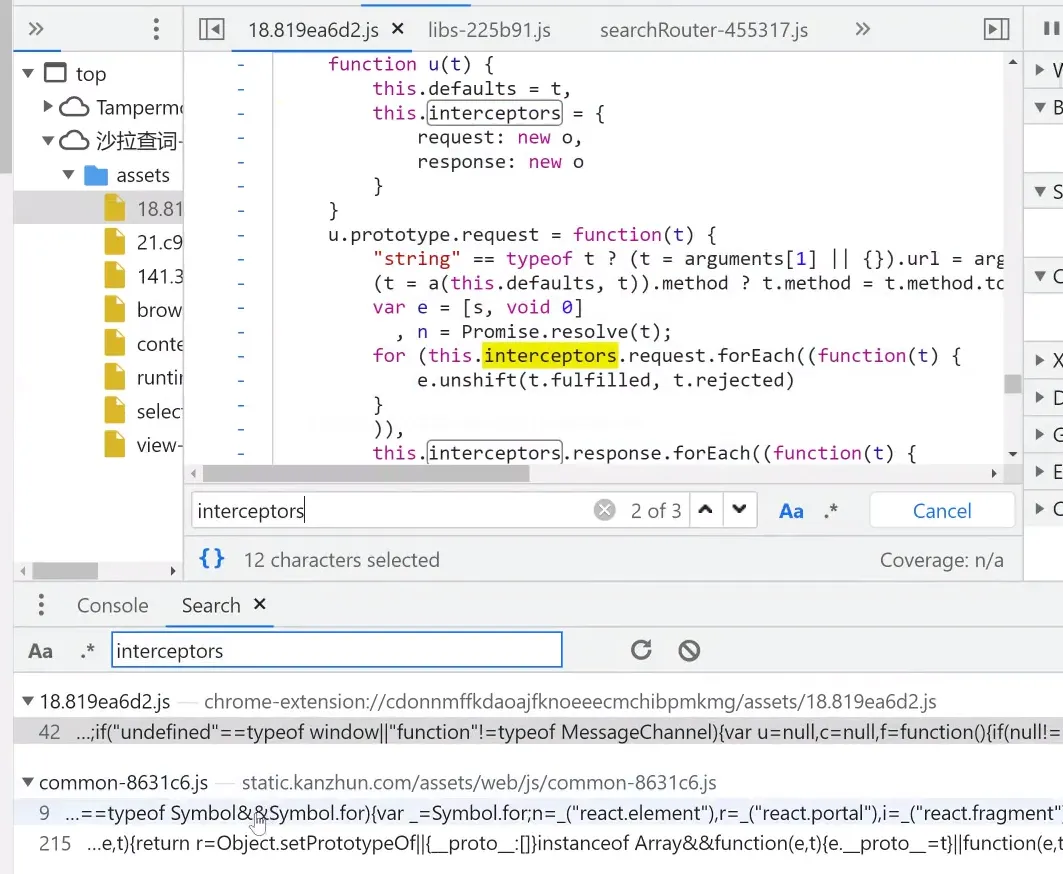
Task: Open drawer three-dot menu
Action: click(41, 604)
